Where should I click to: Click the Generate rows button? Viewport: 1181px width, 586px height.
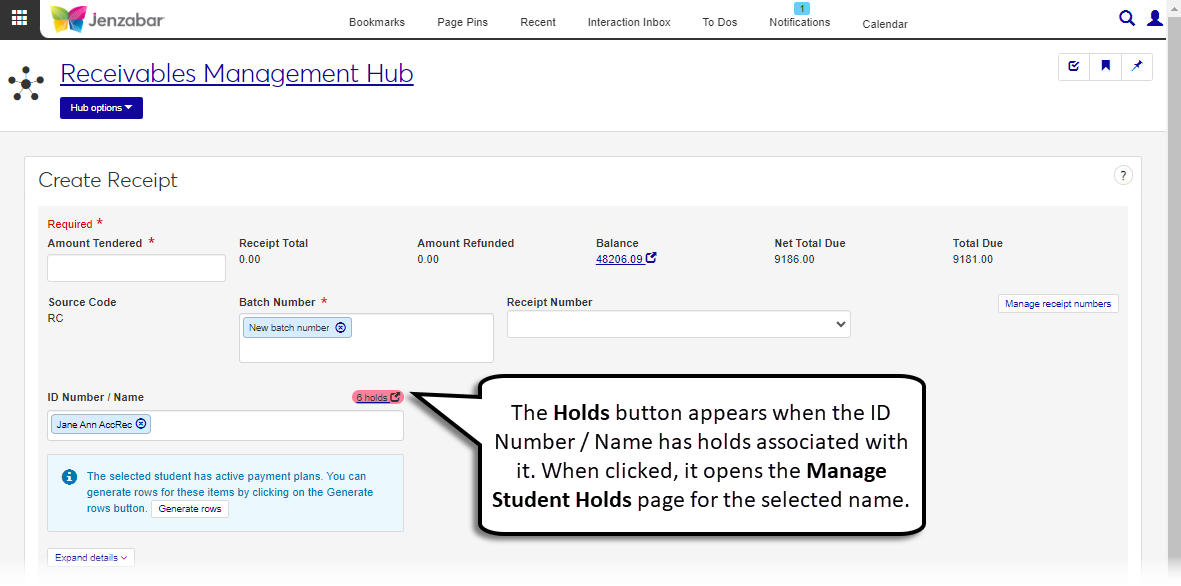(x=190, y=509)
